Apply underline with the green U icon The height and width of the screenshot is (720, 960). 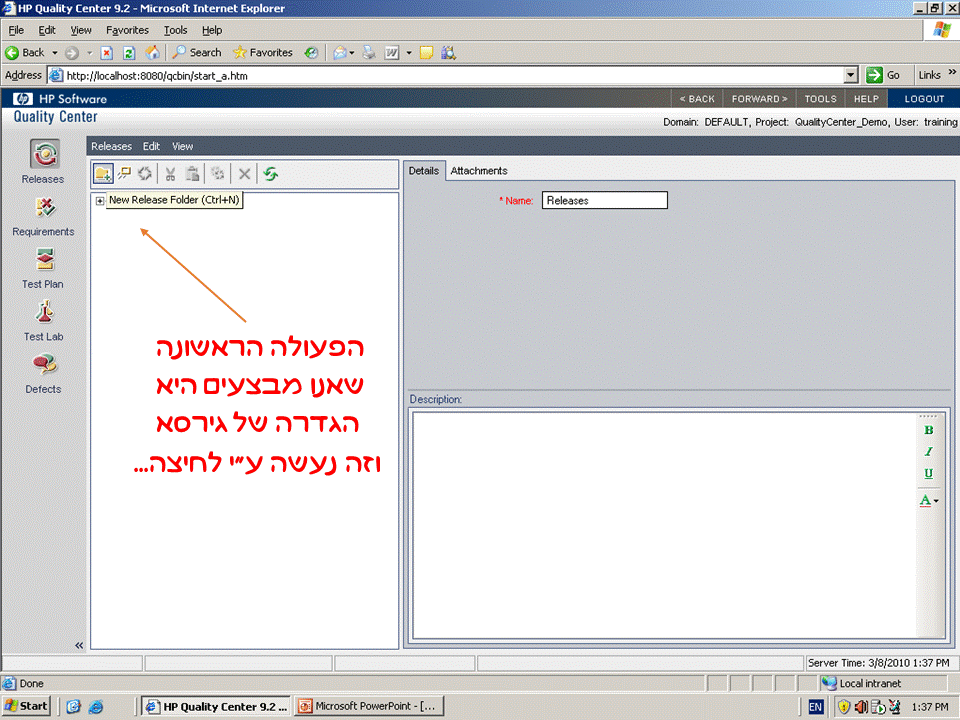(x=929, y=473)
